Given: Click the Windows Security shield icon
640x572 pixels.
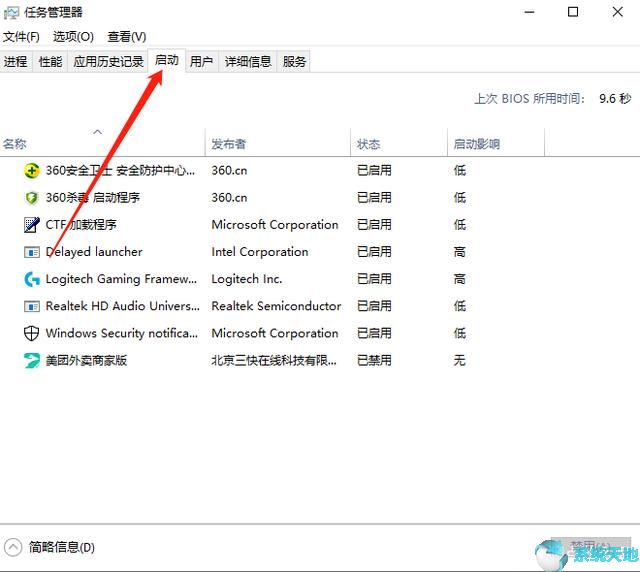Looking at the screenshot, I should point(32,334).
